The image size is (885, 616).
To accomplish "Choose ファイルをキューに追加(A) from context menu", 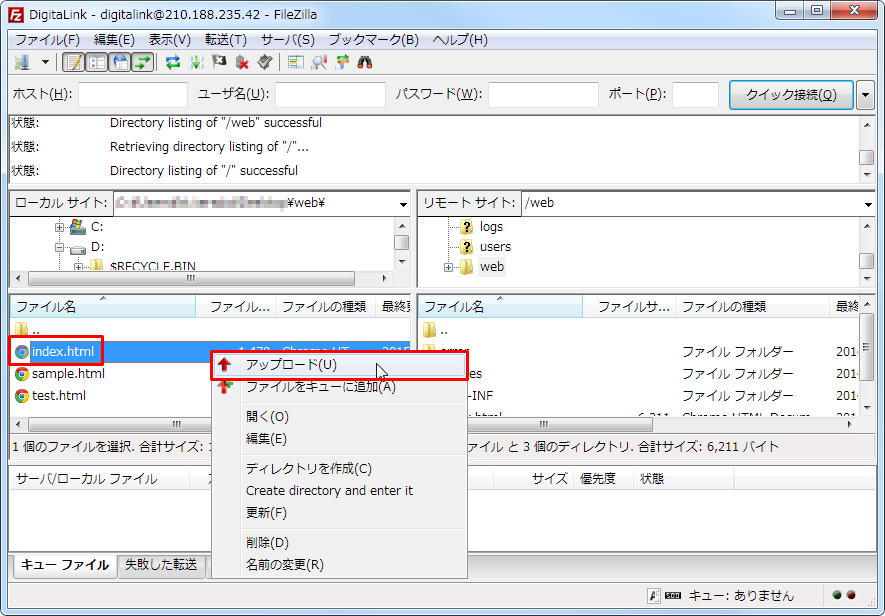I will [339, 387].
